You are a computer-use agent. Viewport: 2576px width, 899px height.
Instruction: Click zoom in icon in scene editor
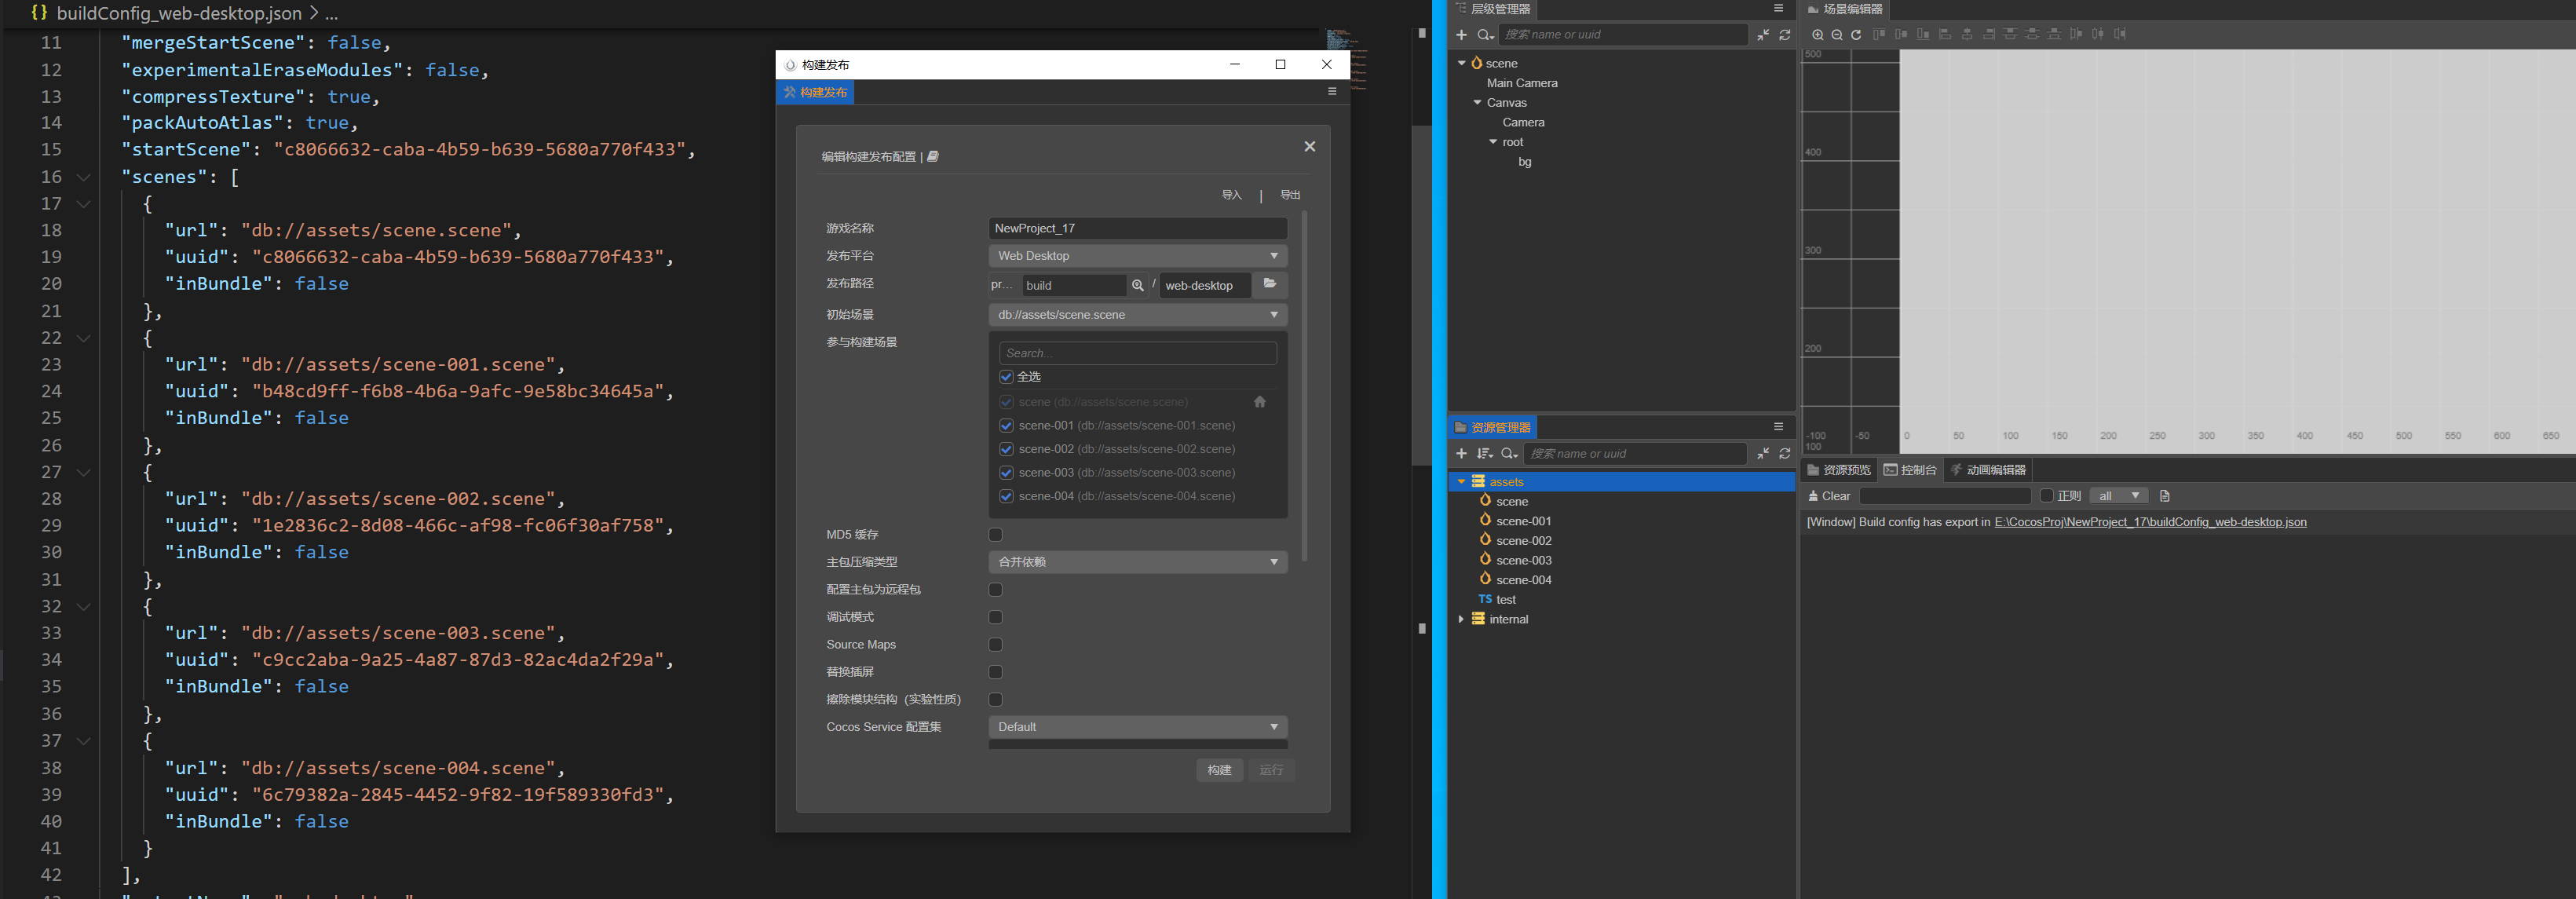[x=1817, y=35]
